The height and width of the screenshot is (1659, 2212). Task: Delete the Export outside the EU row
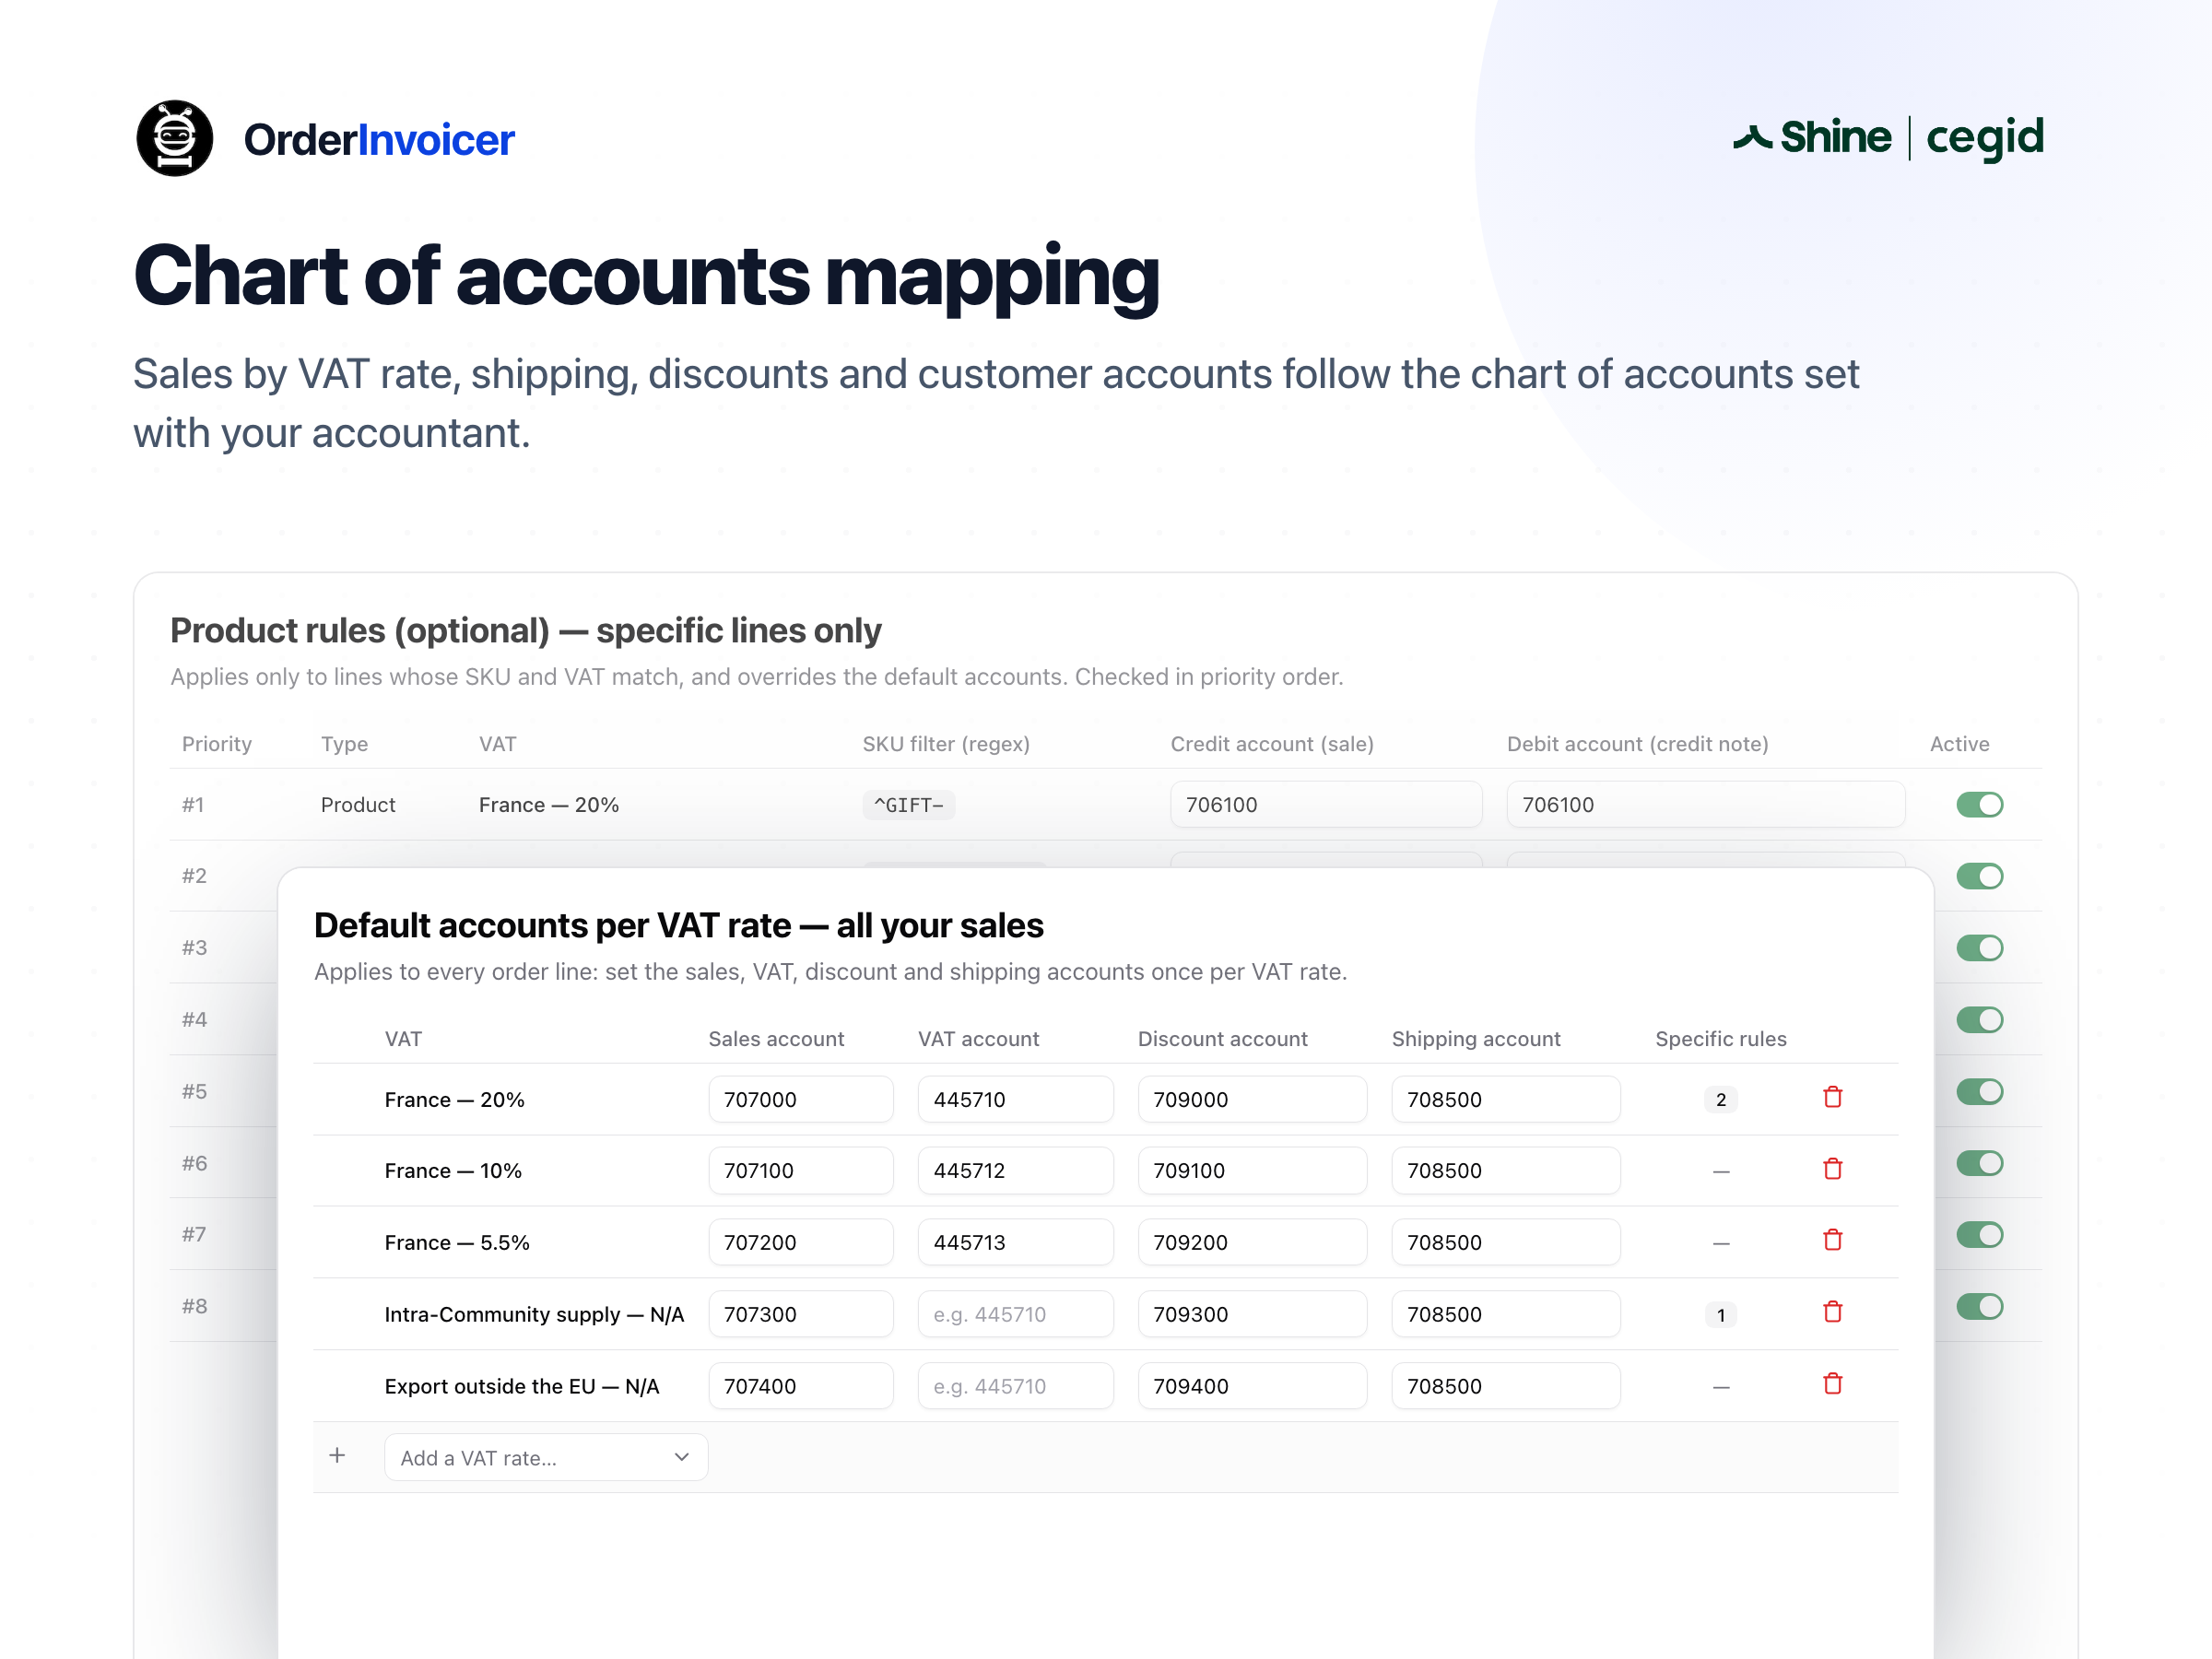1833,1384
